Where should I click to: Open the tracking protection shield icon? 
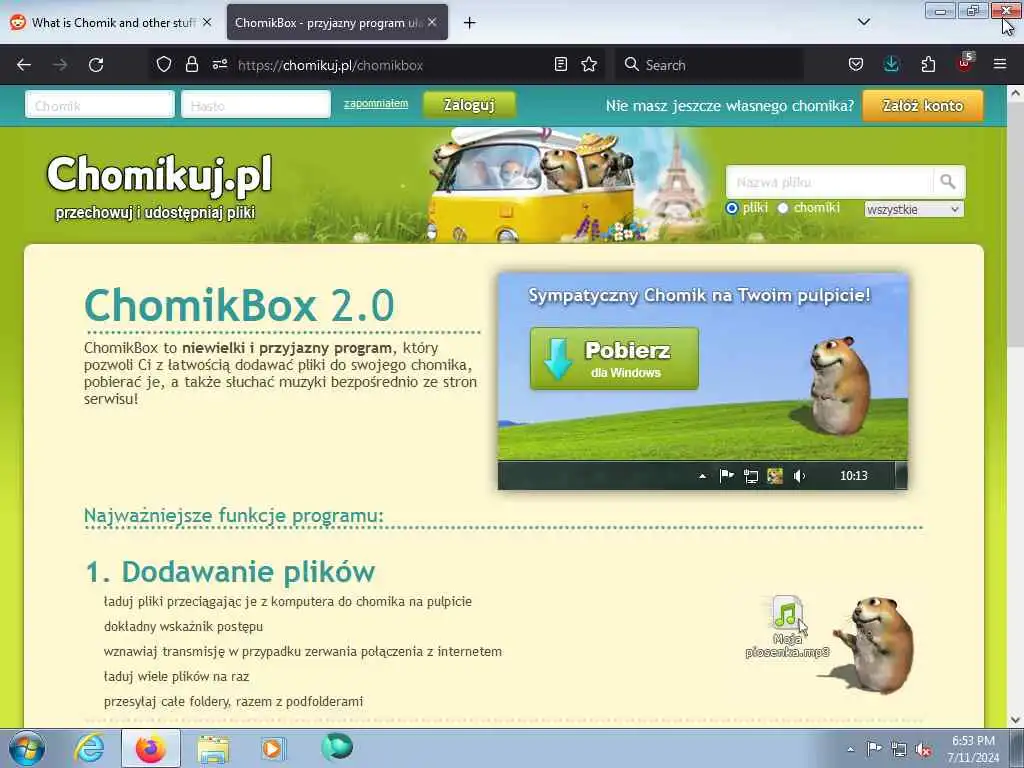164,64
